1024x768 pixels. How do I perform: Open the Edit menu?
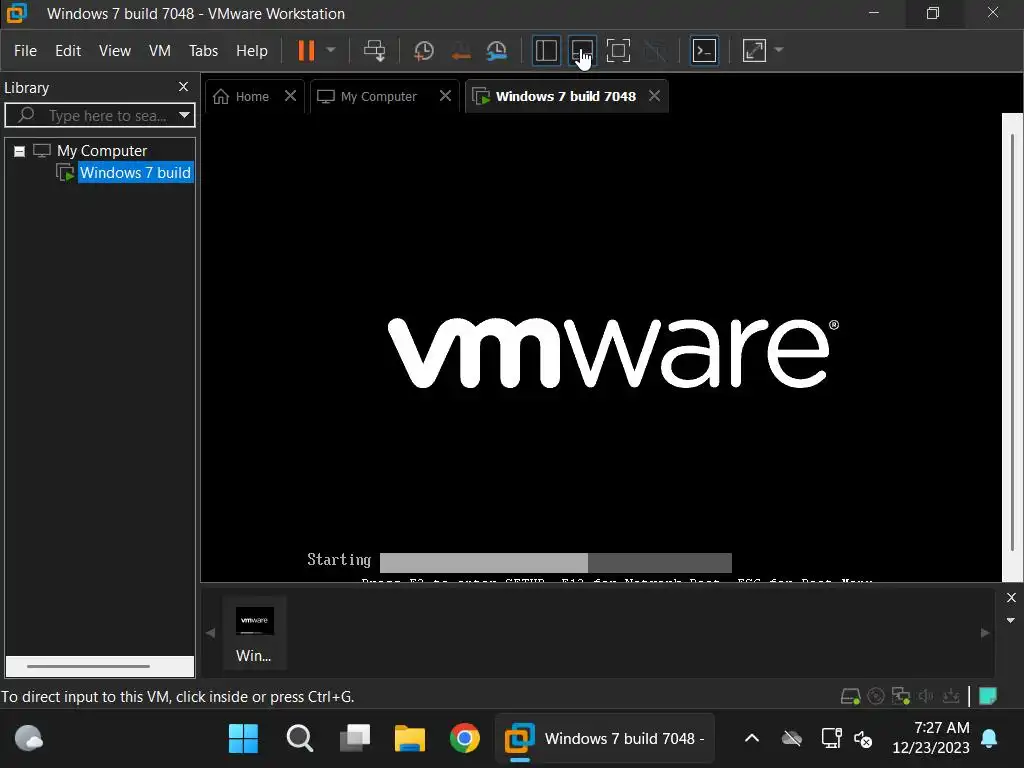(x=68, y=50)
